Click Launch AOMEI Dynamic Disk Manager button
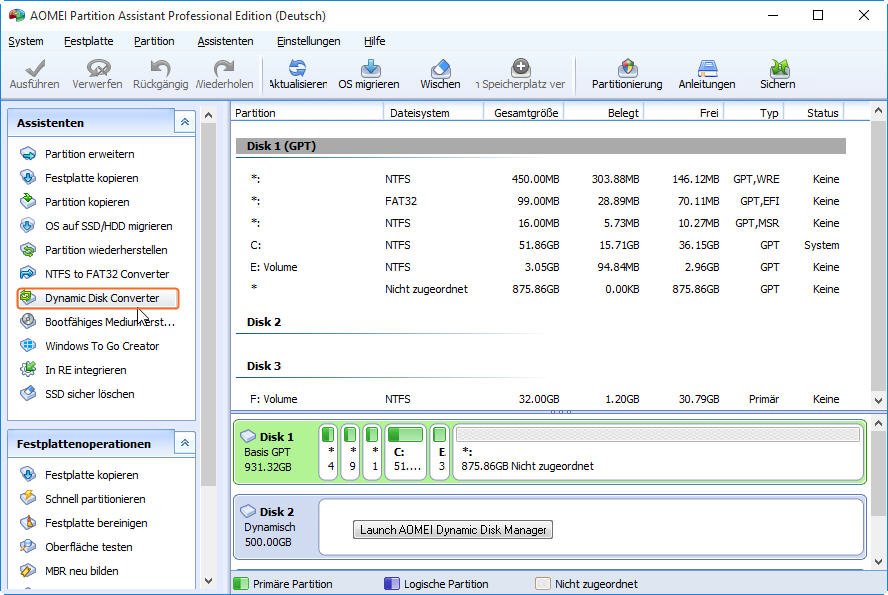The image size is (888, 595). pyautogui.click(x=453, y=530)
